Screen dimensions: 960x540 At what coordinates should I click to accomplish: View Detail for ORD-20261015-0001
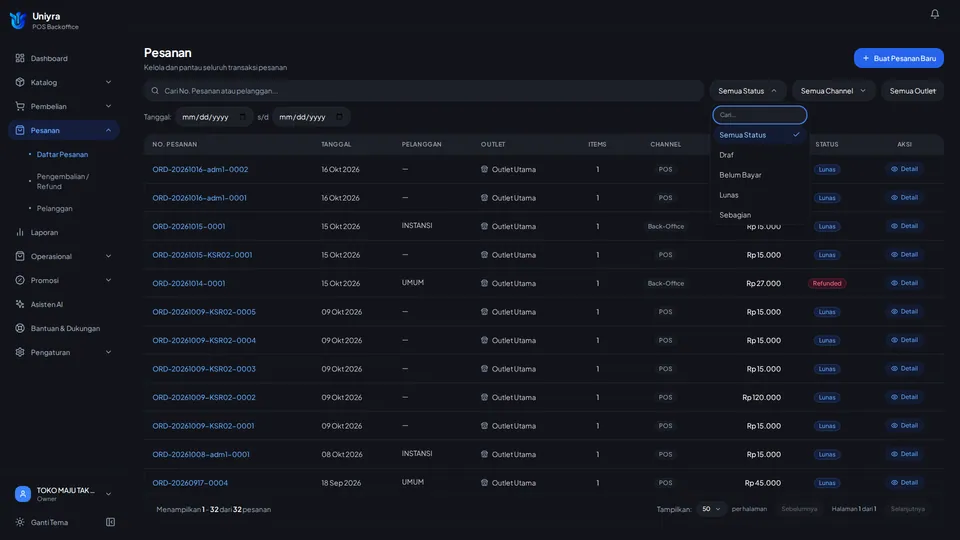tap(904, 226)
